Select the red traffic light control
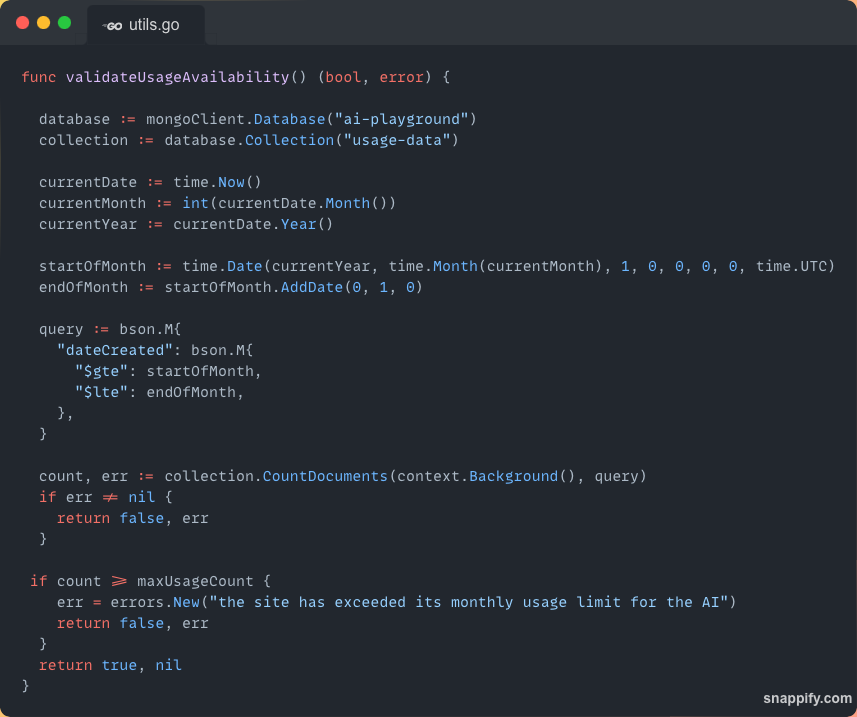The image size is (857, 717). click(22, 21)
